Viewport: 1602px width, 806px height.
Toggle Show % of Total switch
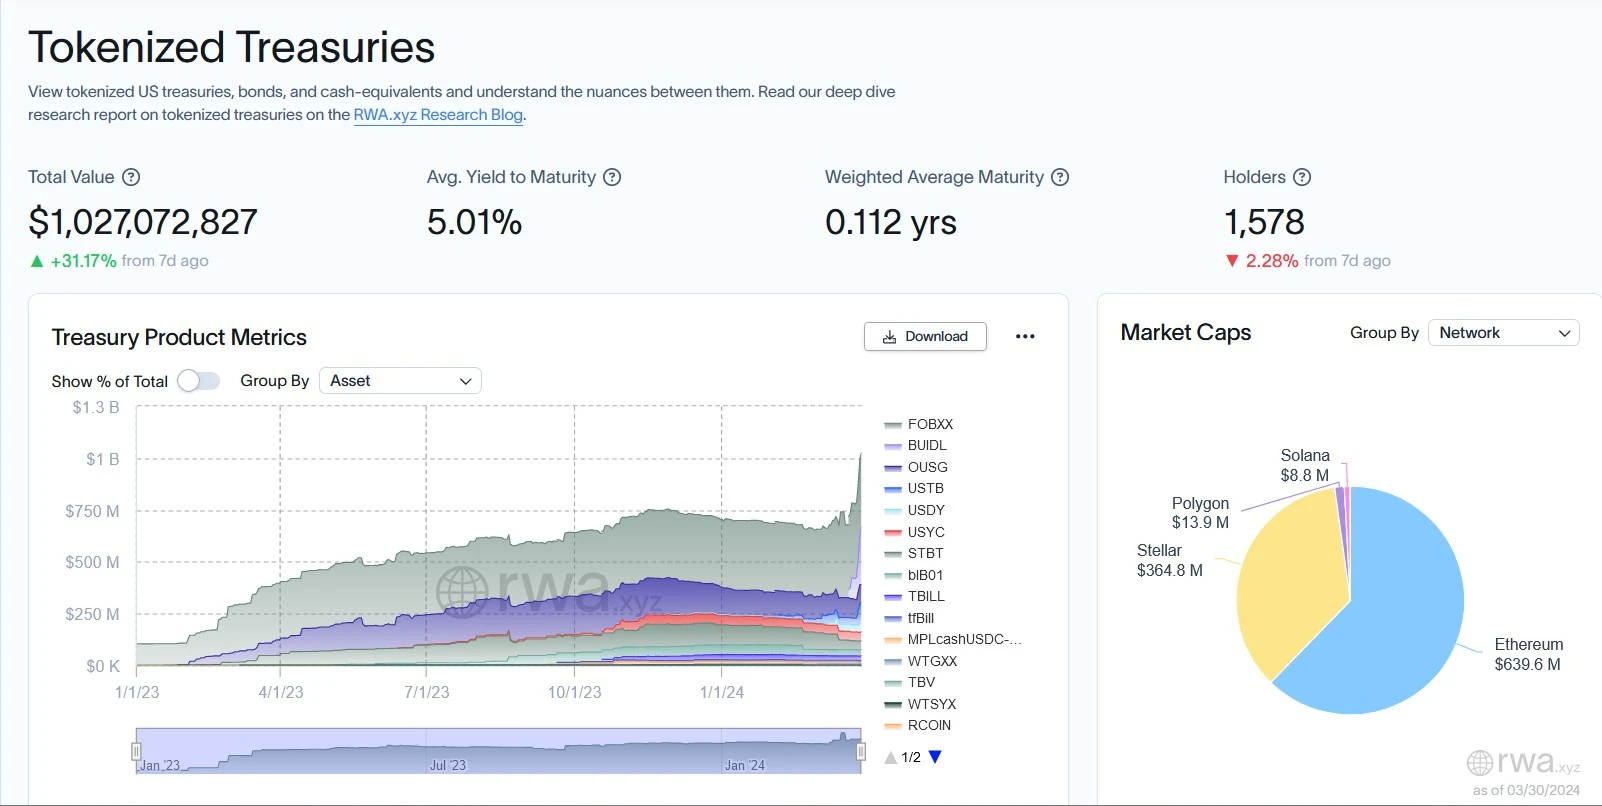(198, 381)
